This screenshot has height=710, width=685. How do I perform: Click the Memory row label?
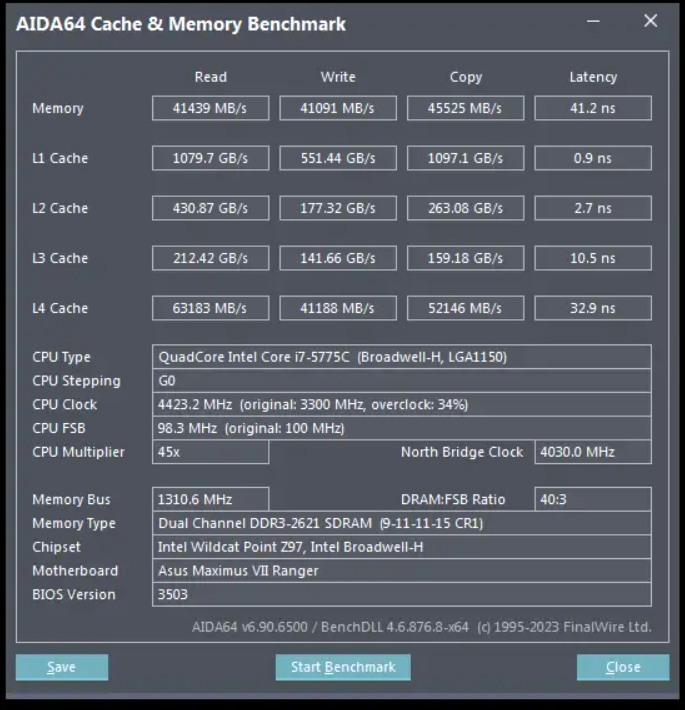pos(58,109)
